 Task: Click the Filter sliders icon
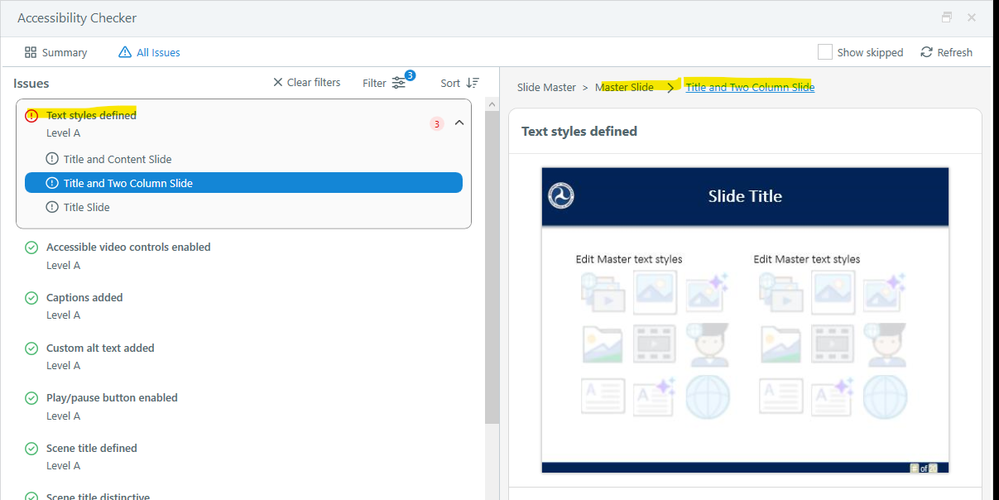399,83
